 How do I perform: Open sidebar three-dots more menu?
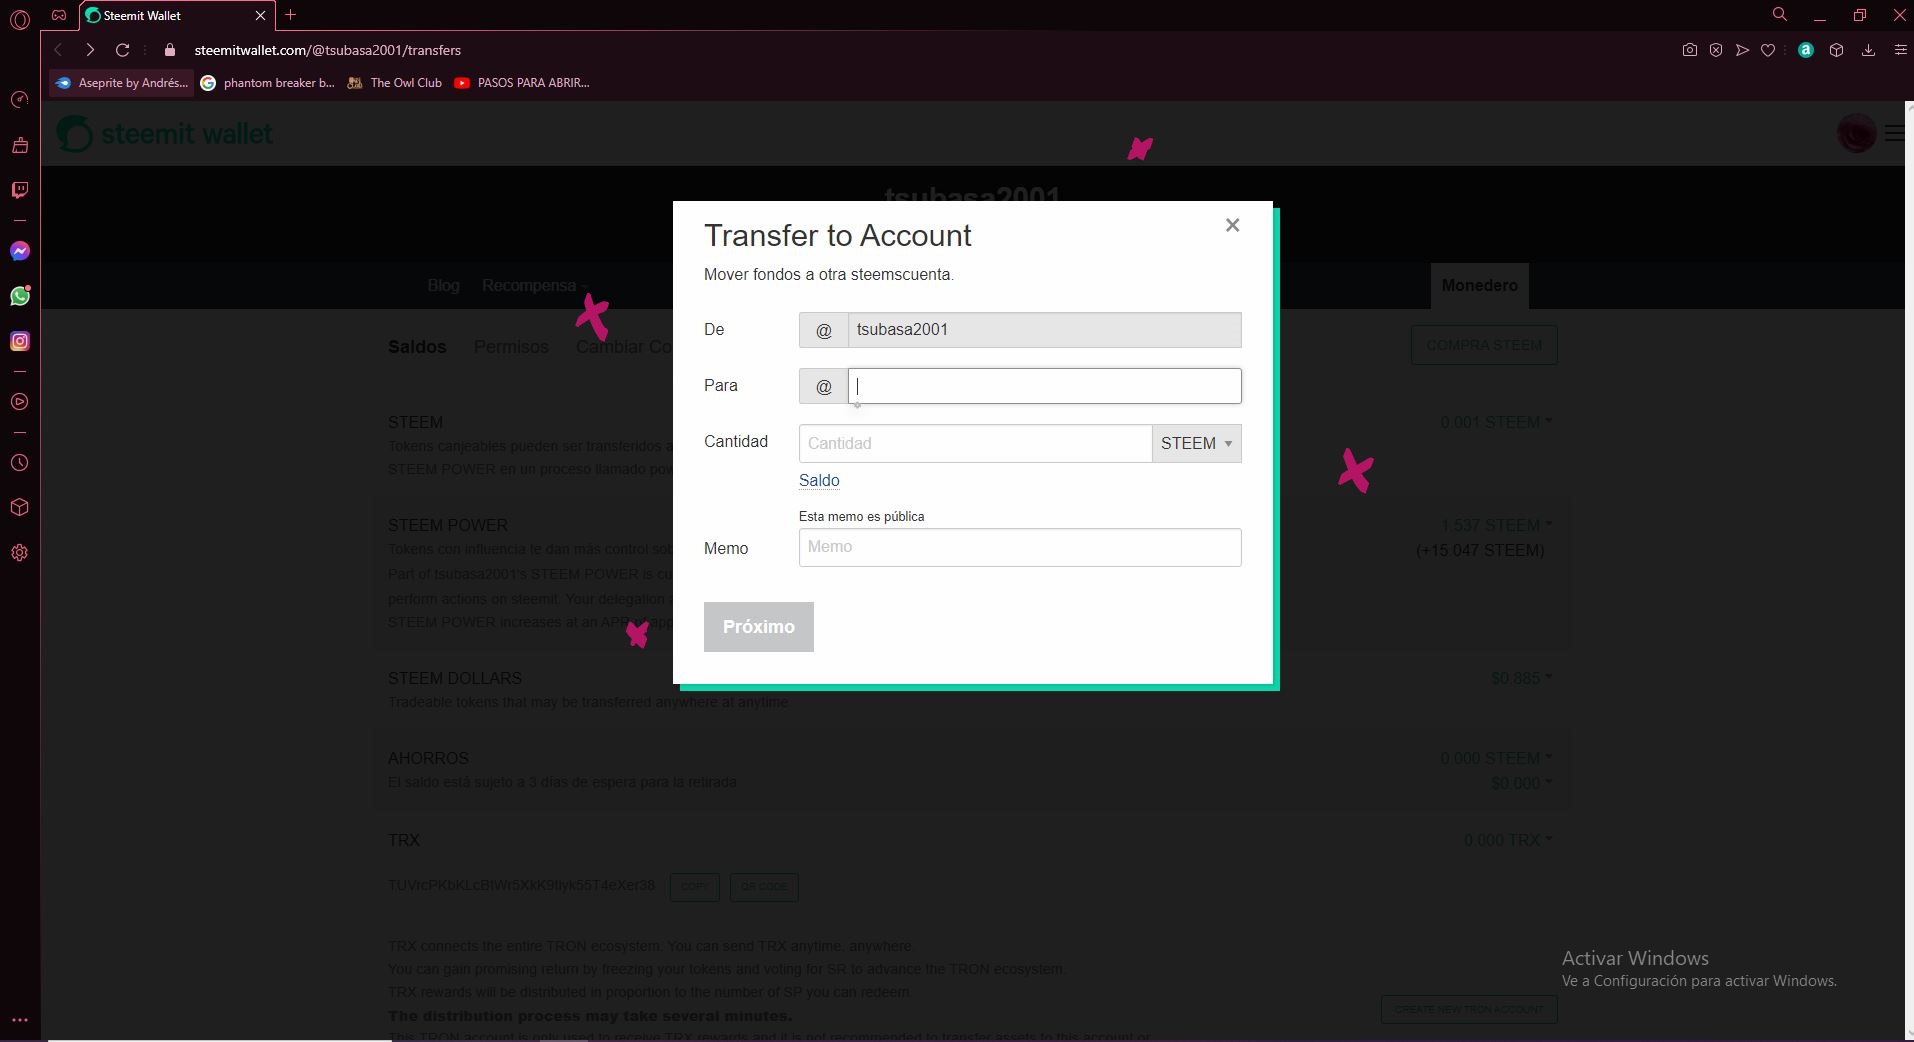tap(19, 1020)
